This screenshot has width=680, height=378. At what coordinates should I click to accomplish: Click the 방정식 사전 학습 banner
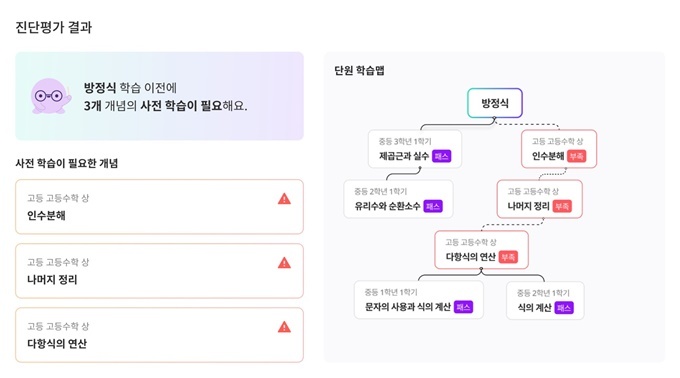(159, 96)
